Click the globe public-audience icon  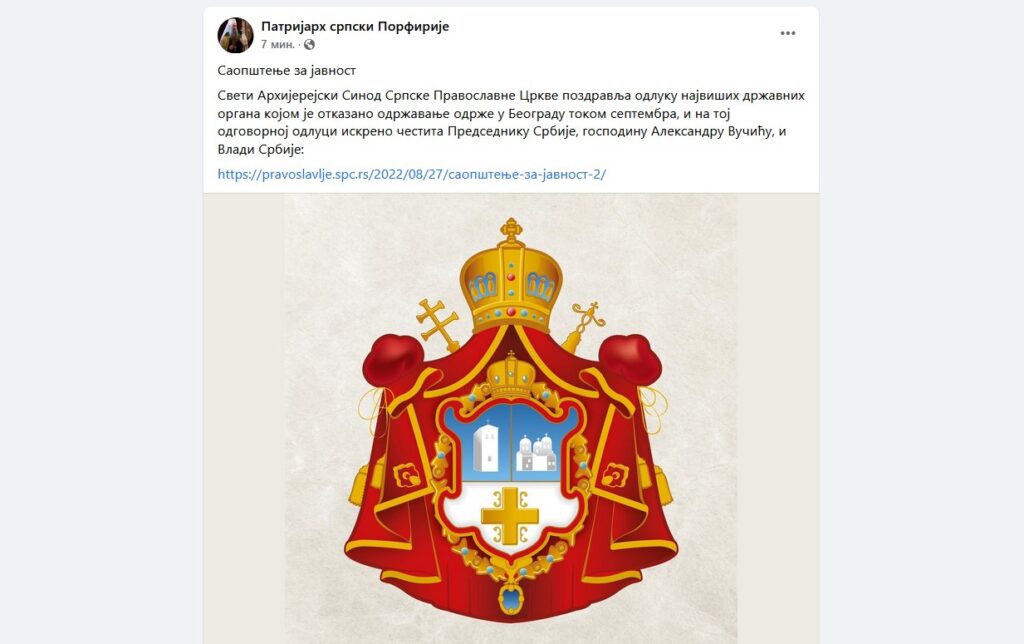click(310, 44)
